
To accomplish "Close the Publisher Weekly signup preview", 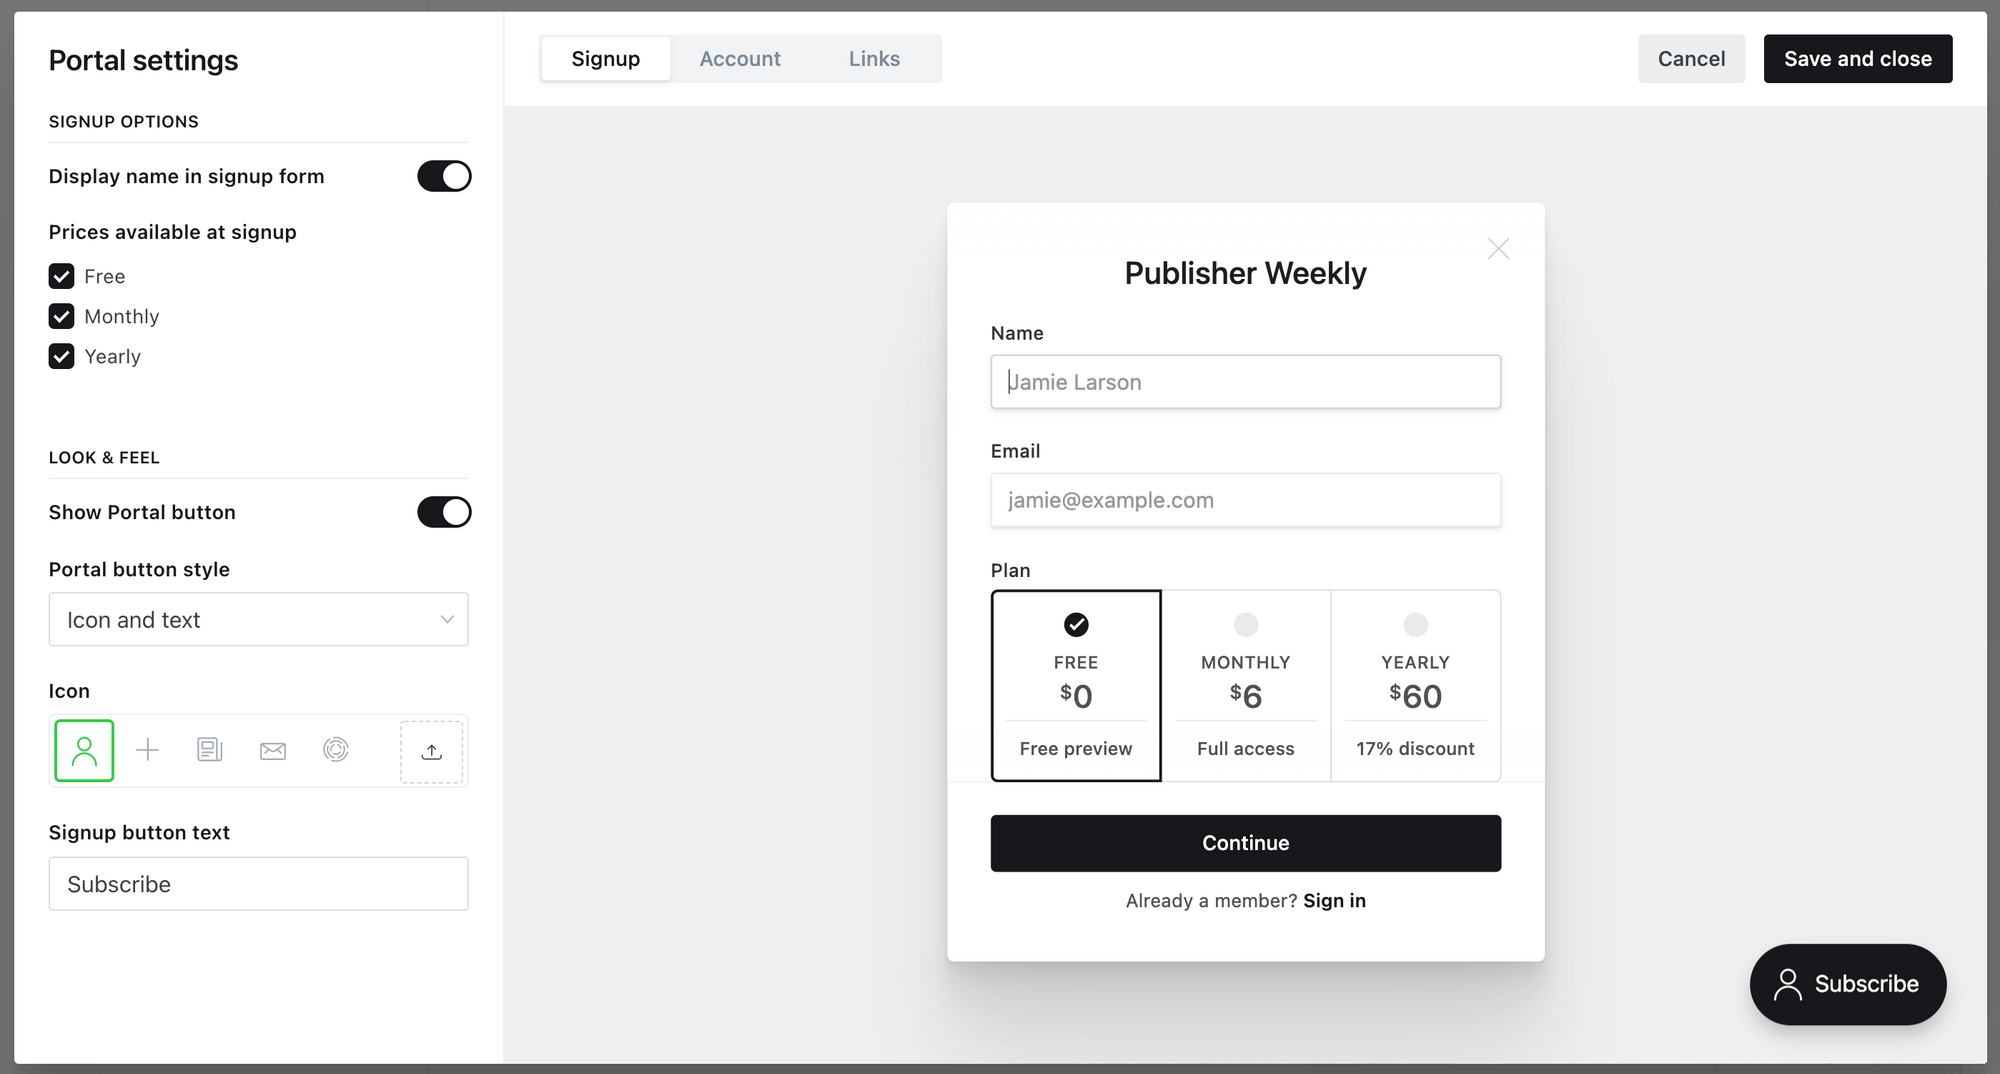I will pyautogui.click(x=1498, y=248).
